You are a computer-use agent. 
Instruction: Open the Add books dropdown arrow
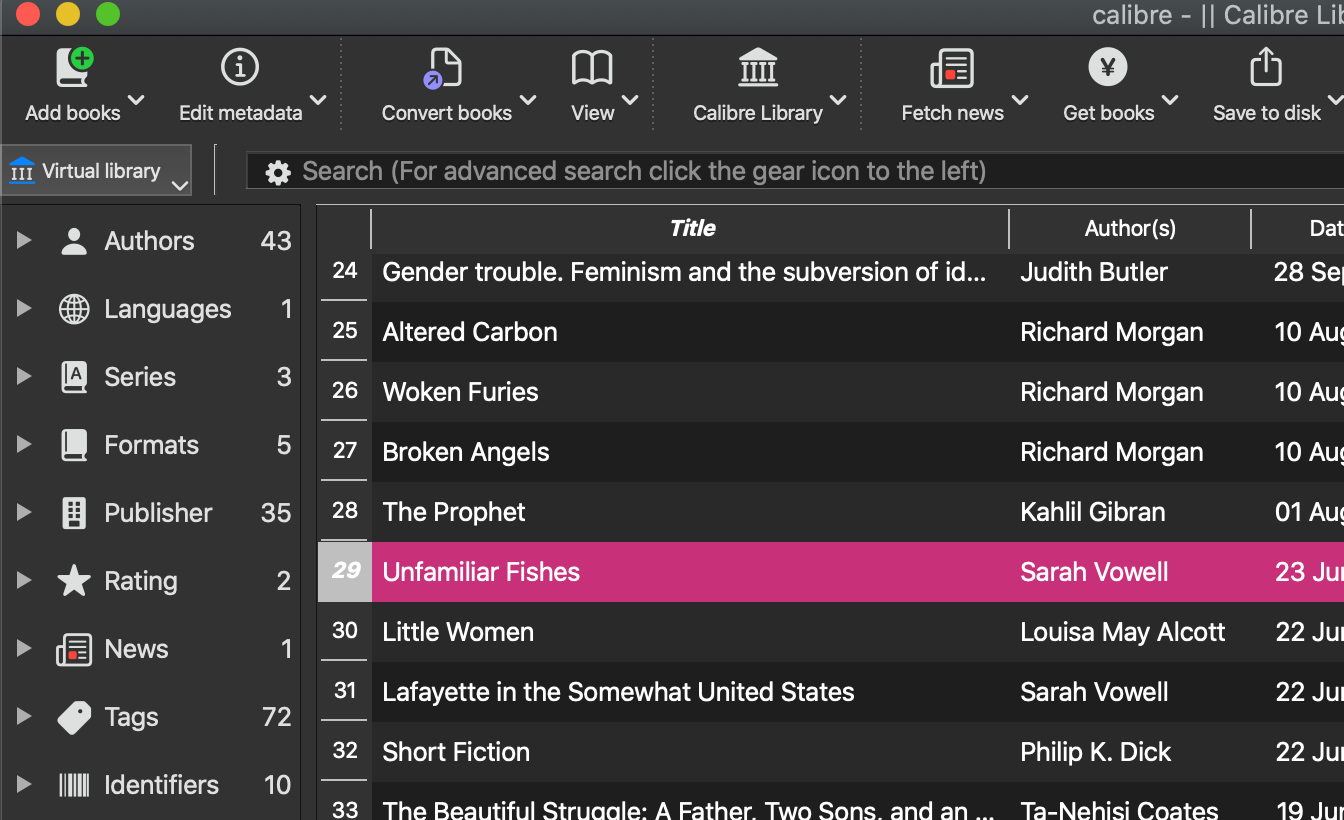point(137,100)
